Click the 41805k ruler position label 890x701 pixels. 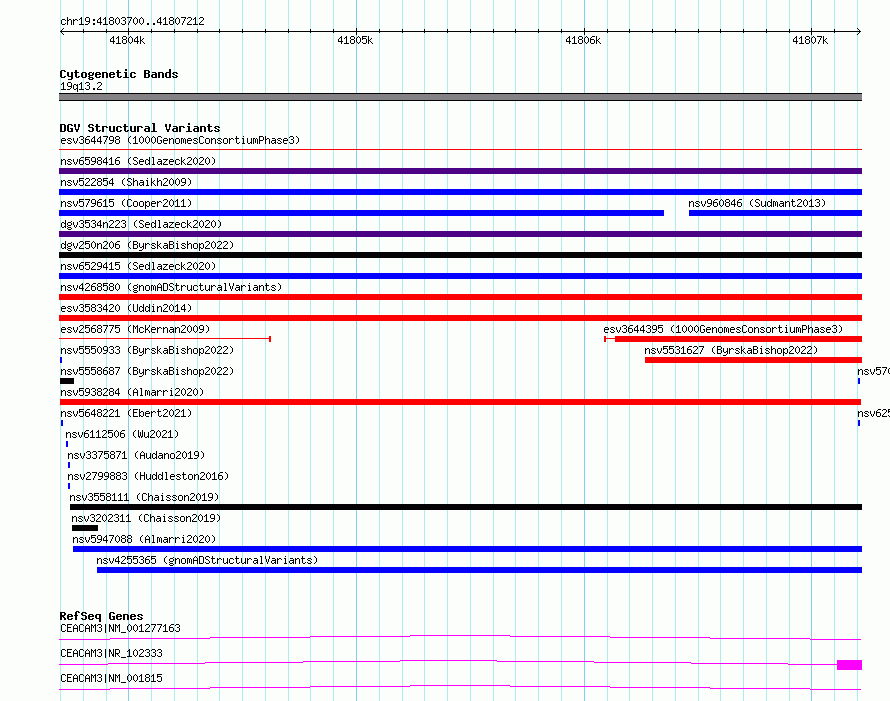coord(355,40)
